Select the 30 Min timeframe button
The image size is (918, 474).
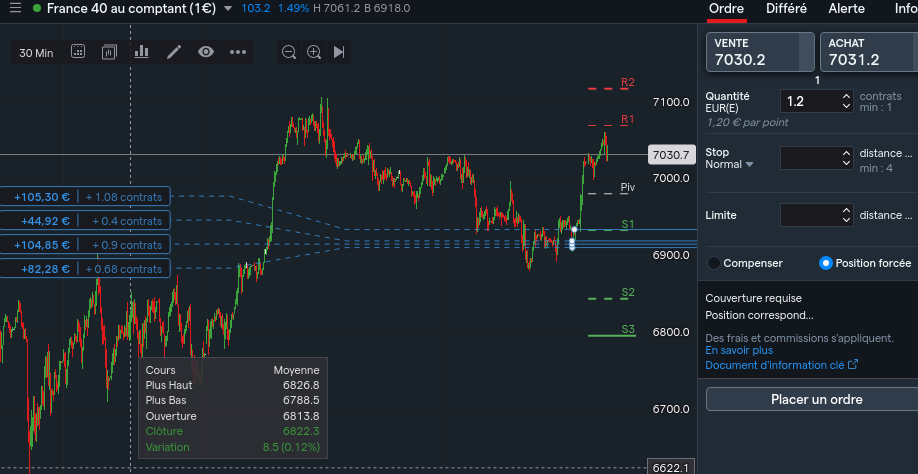coord(36,53)
